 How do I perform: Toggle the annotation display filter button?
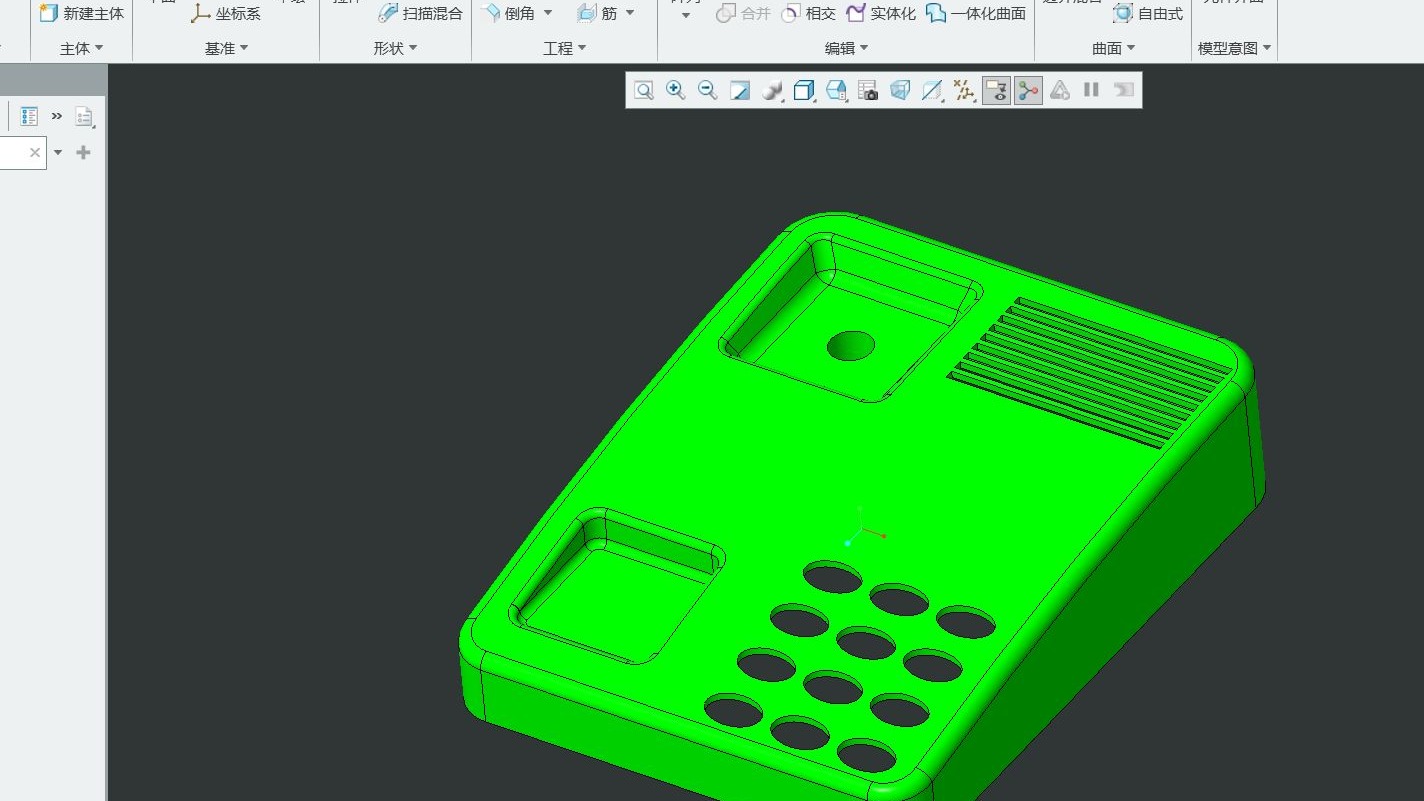(996, 91)
